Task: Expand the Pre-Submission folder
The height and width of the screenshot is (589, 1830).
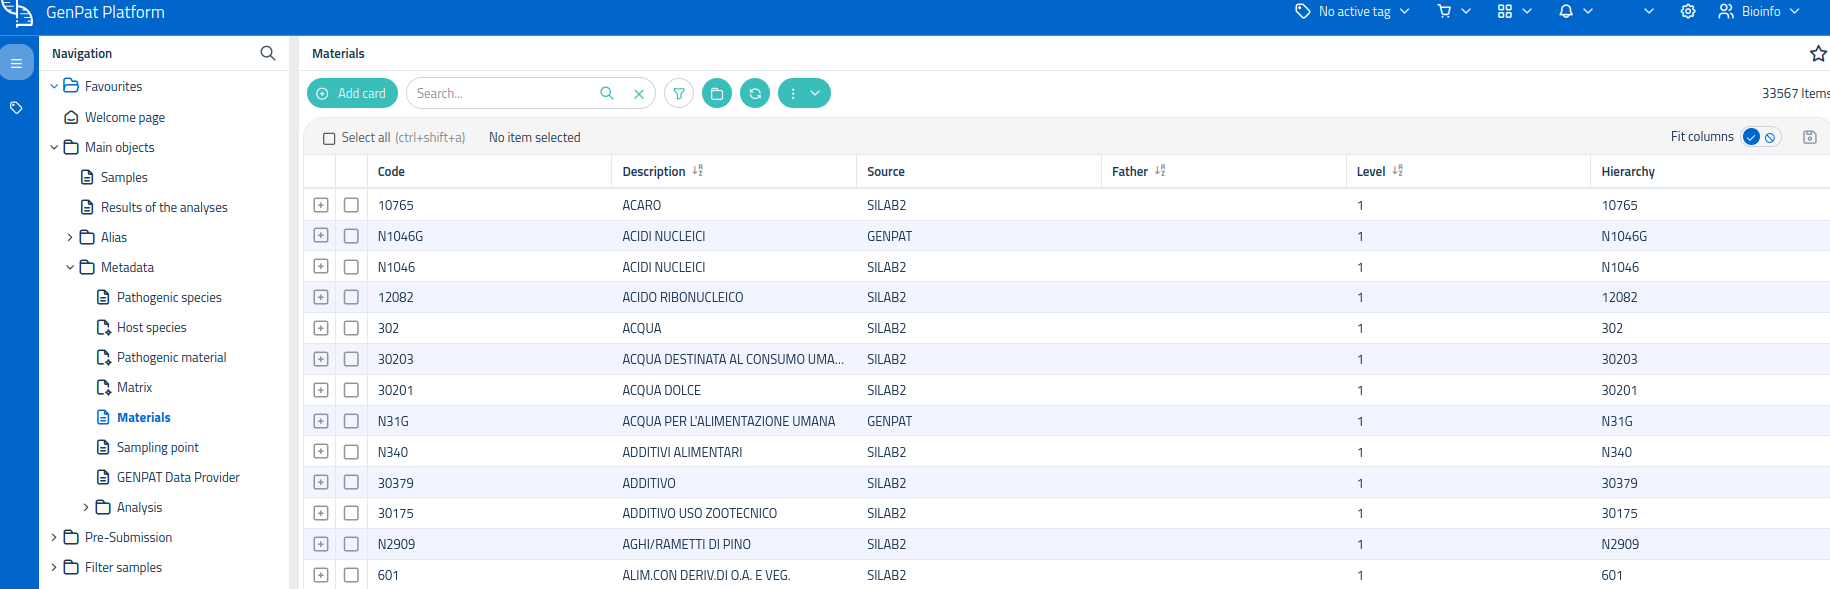Action: pos(54,537)
